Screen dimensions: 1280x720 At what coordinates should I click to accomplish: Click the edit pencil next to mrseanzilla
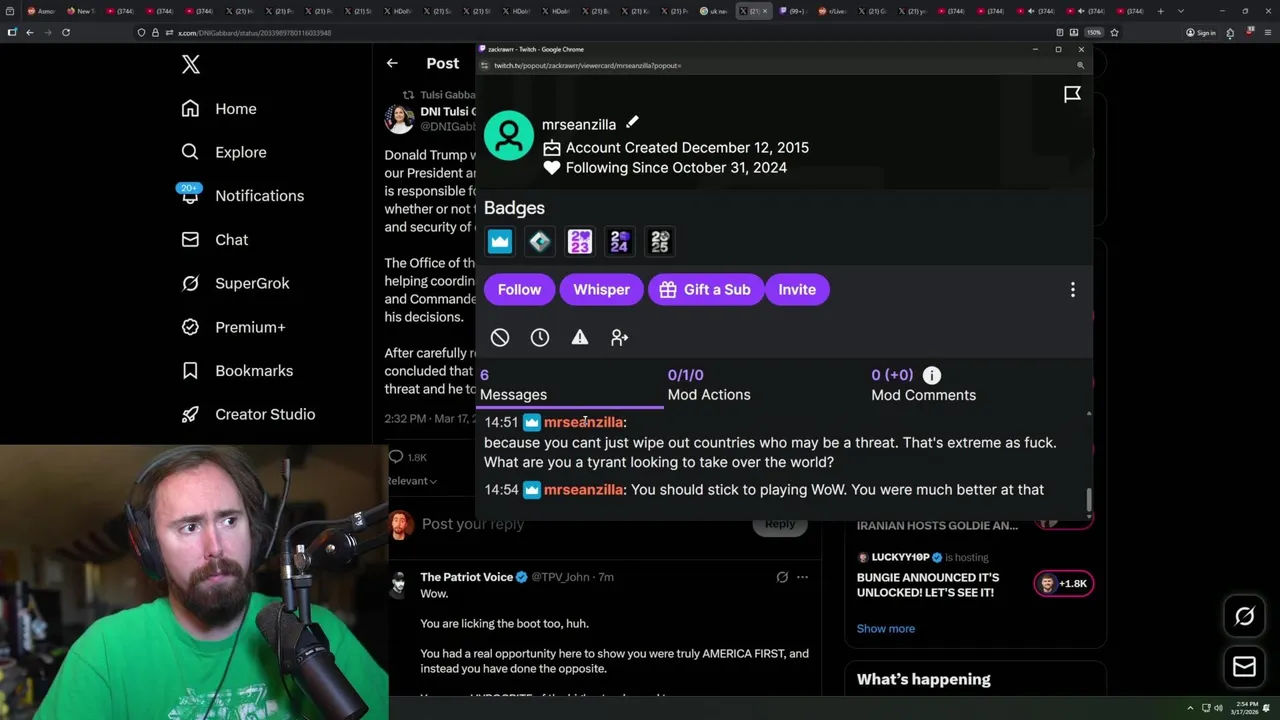[632, 123]
